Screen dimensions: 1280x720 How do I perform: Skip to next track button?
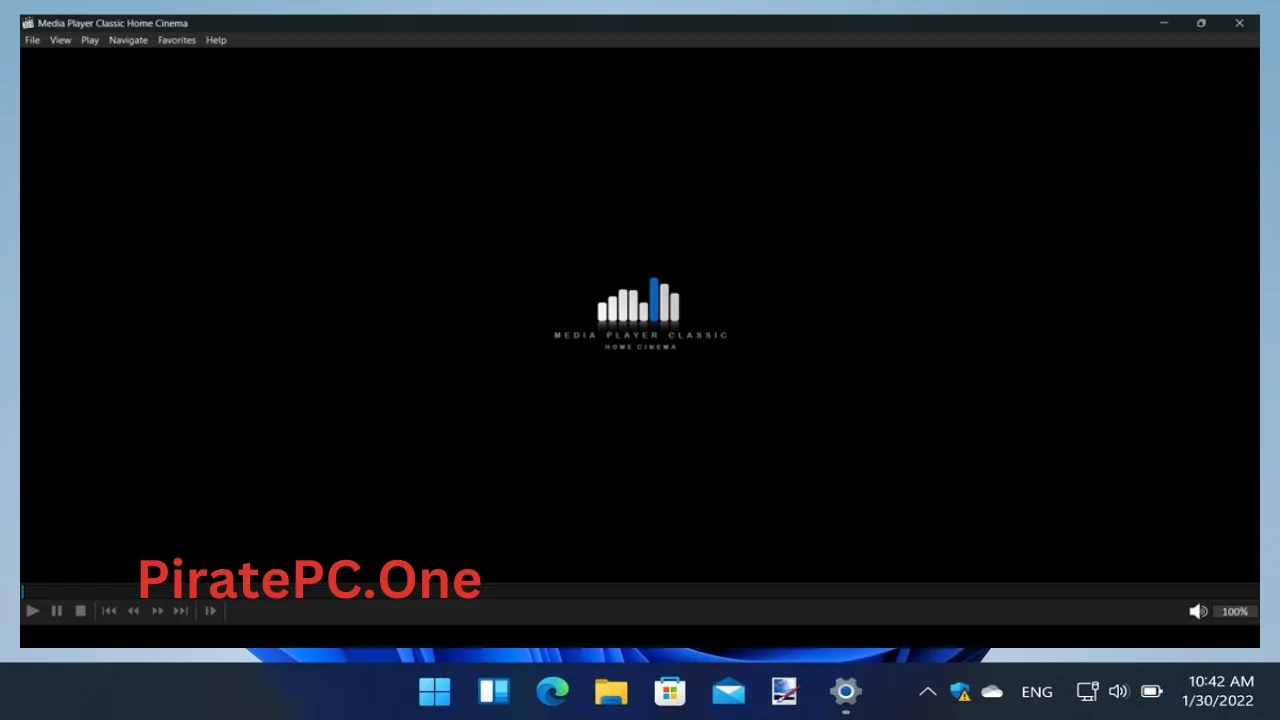[x=181, y=611]
